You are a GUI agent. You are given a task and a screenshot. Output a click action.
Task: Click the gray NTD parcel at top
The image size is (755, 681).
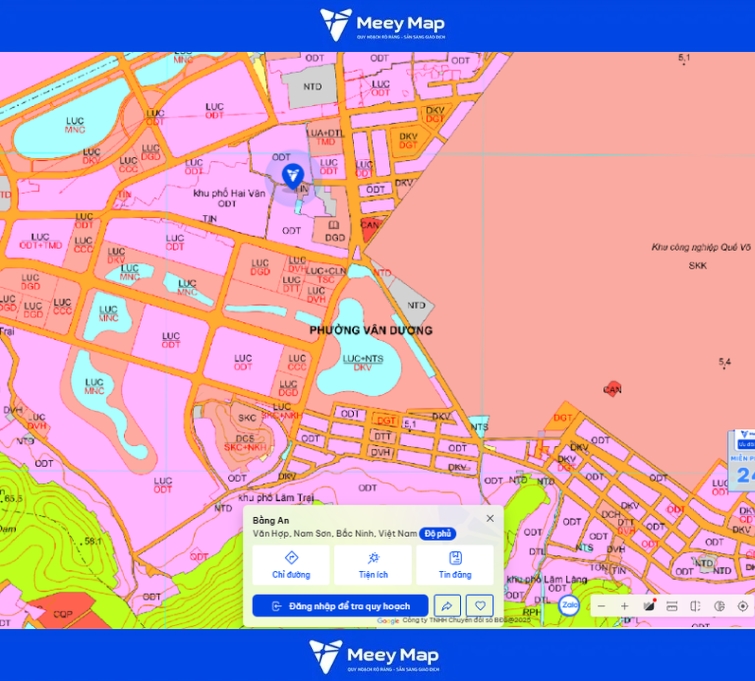312,87
